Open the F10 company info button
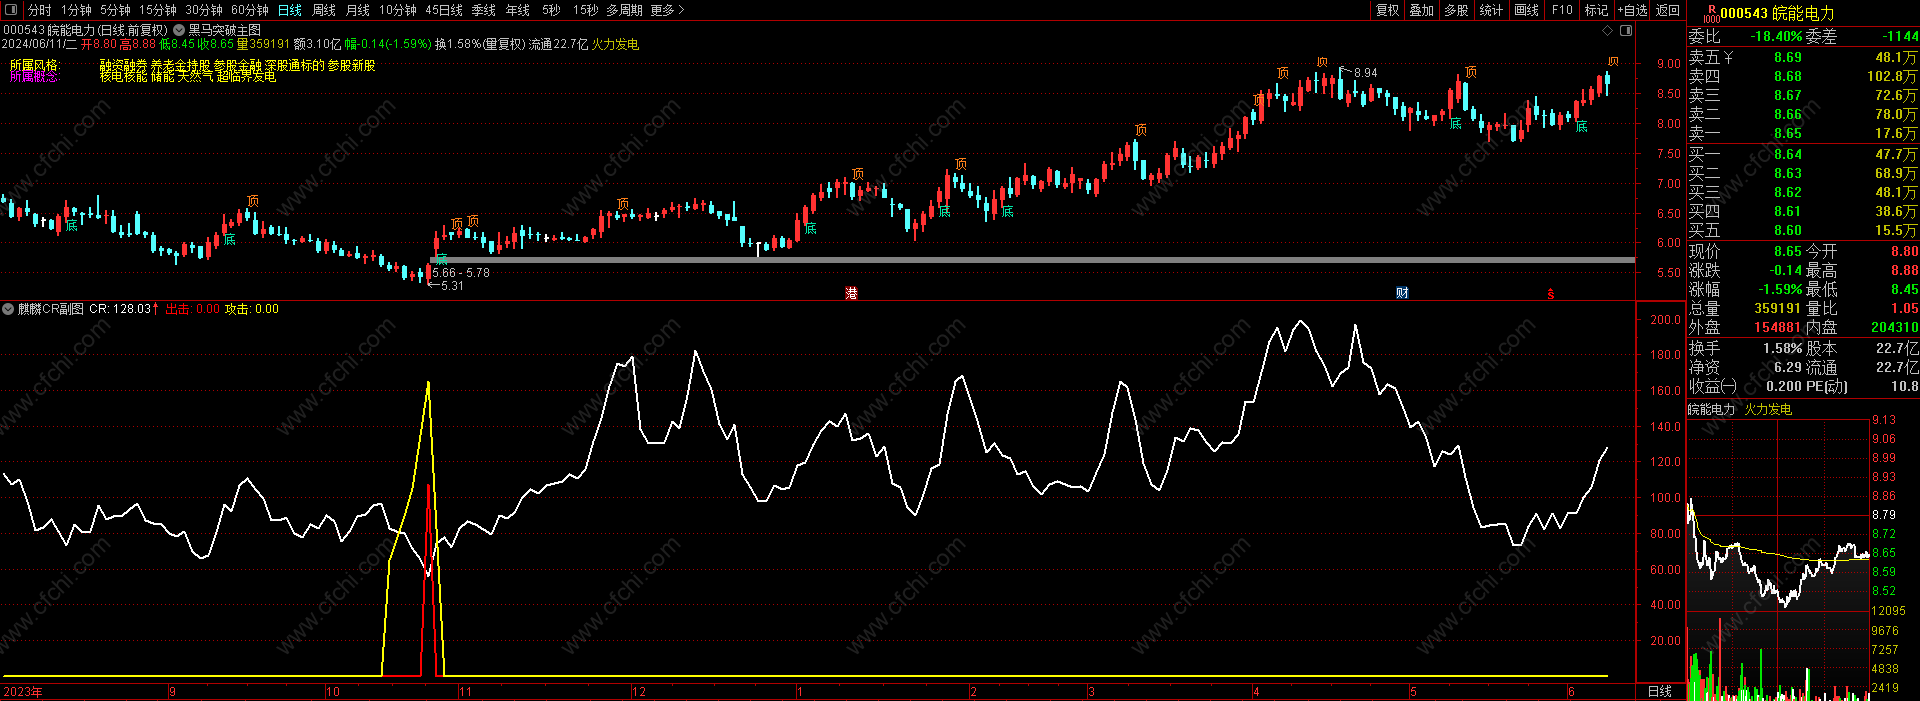The height and width of the screenshot is (701, 1920). [x=1562, y=10]
